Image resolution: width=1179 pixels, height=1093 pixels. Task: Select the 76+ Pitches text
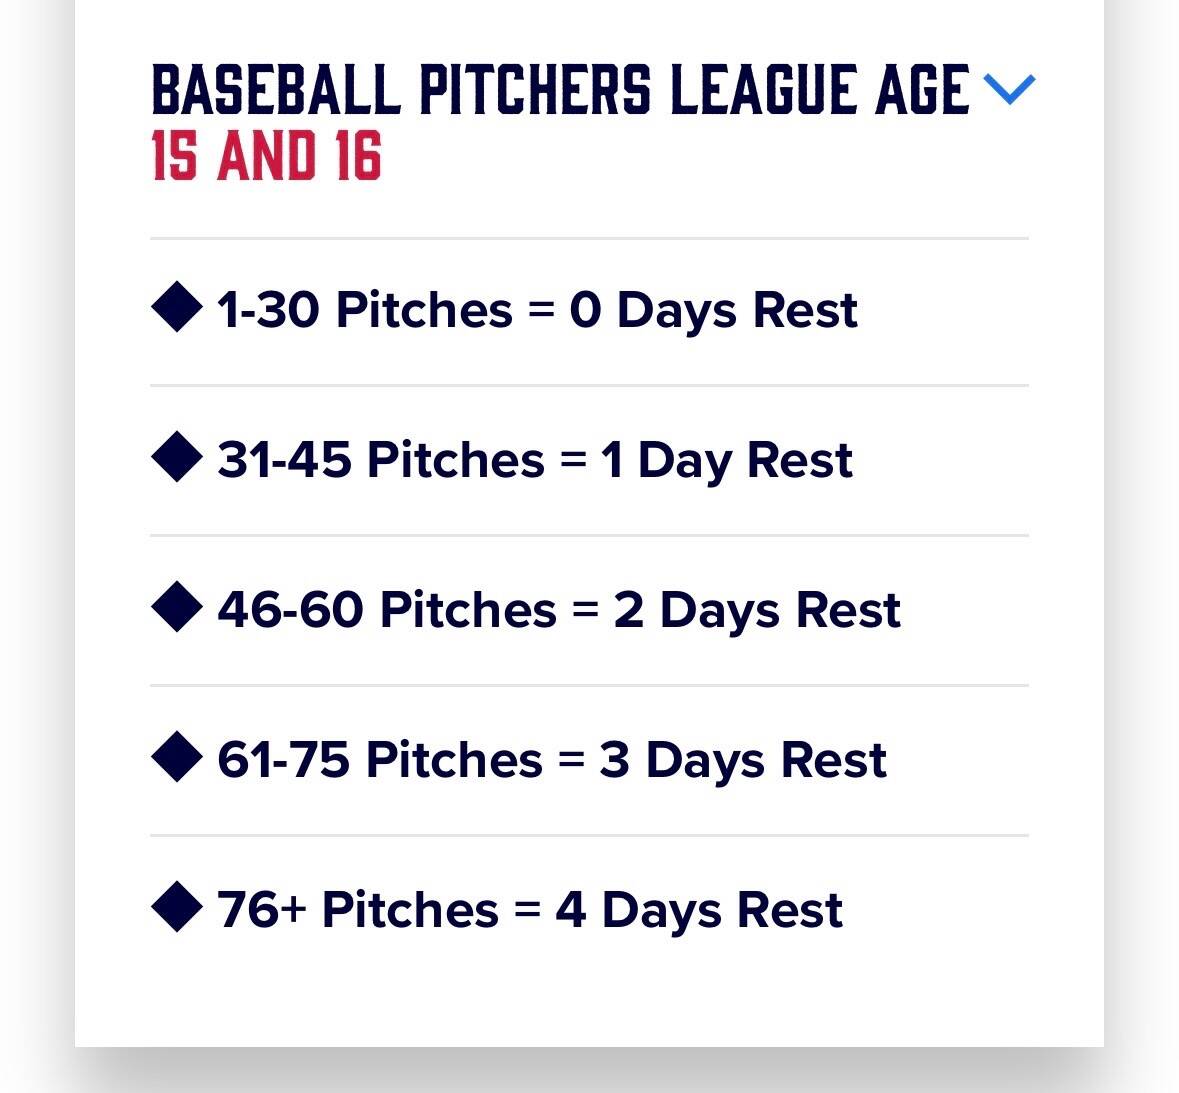tap(358, 910)
